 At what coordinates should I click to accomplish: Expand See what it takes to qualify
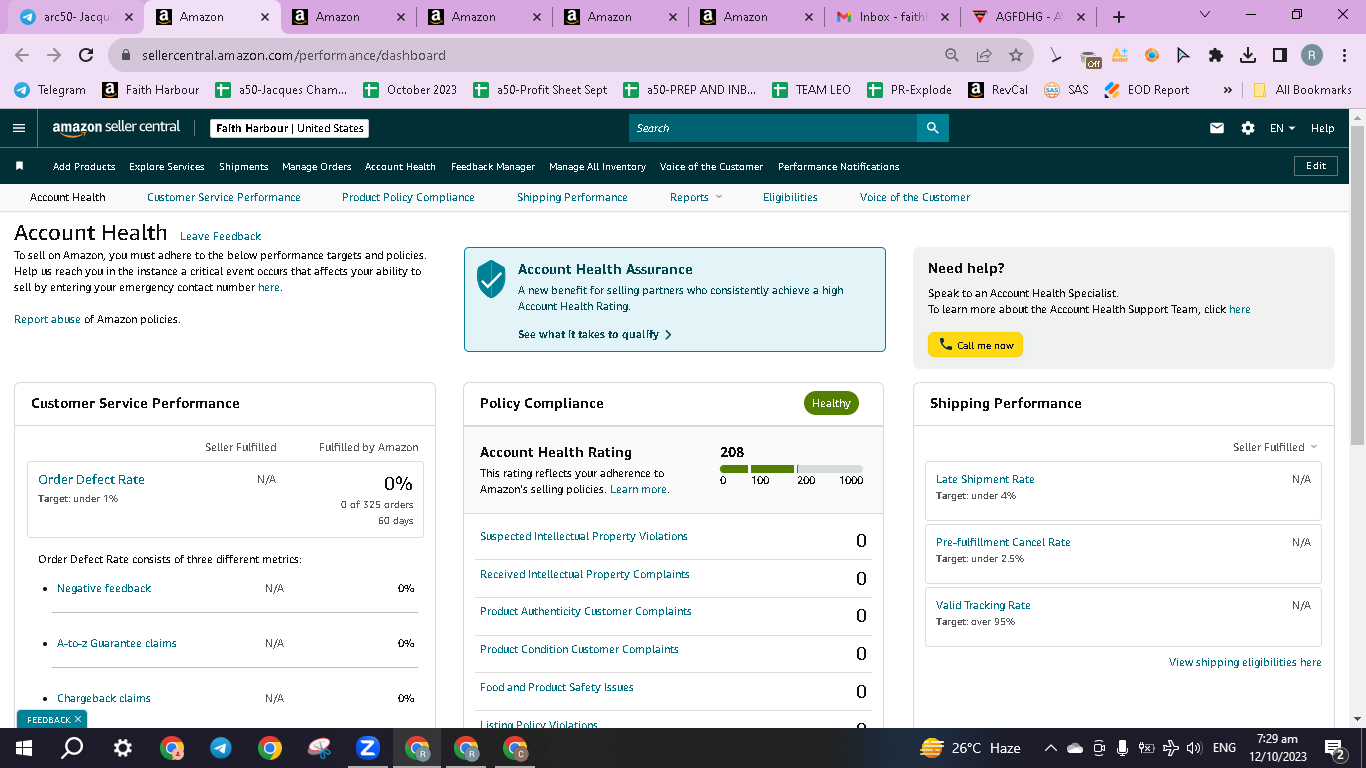(595, 334)
